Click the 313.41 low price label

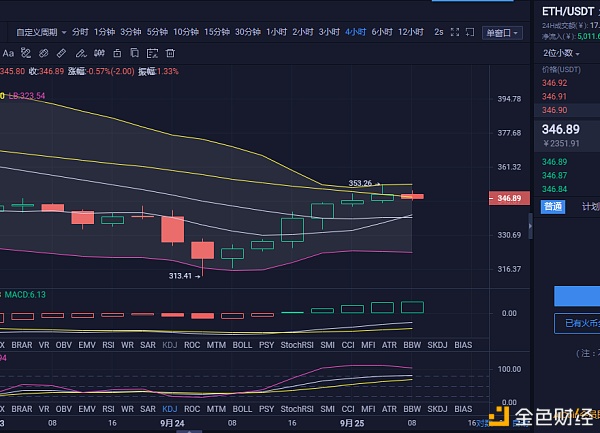click(x=180, y=276)
